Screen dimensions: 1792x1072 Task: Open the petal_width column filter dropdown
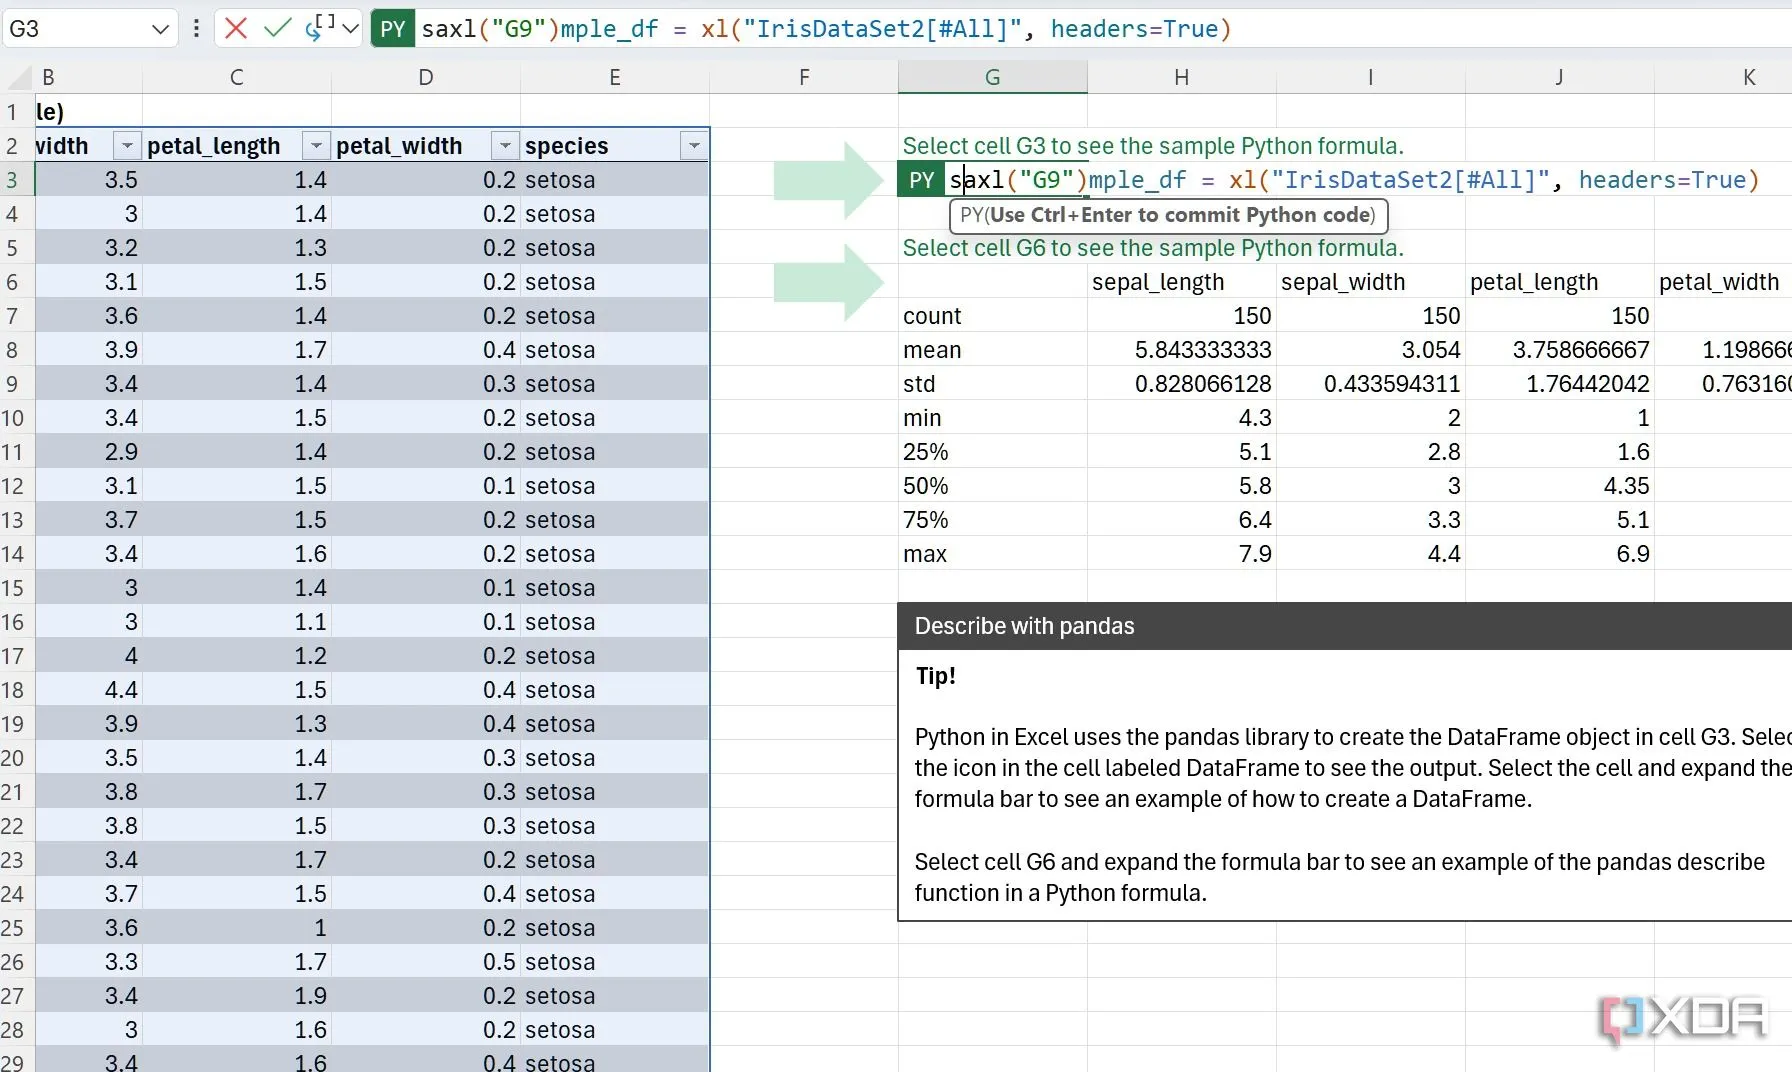[505, 146]
